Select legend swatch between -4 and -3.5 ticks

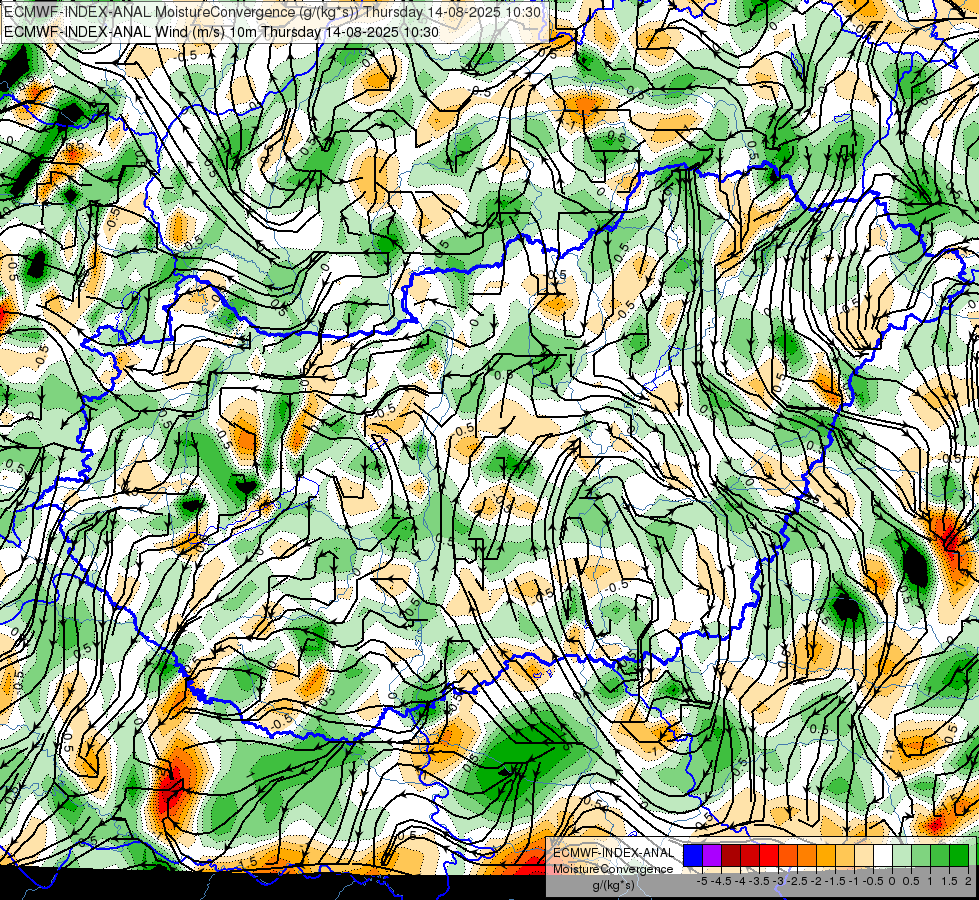[750, 856]
